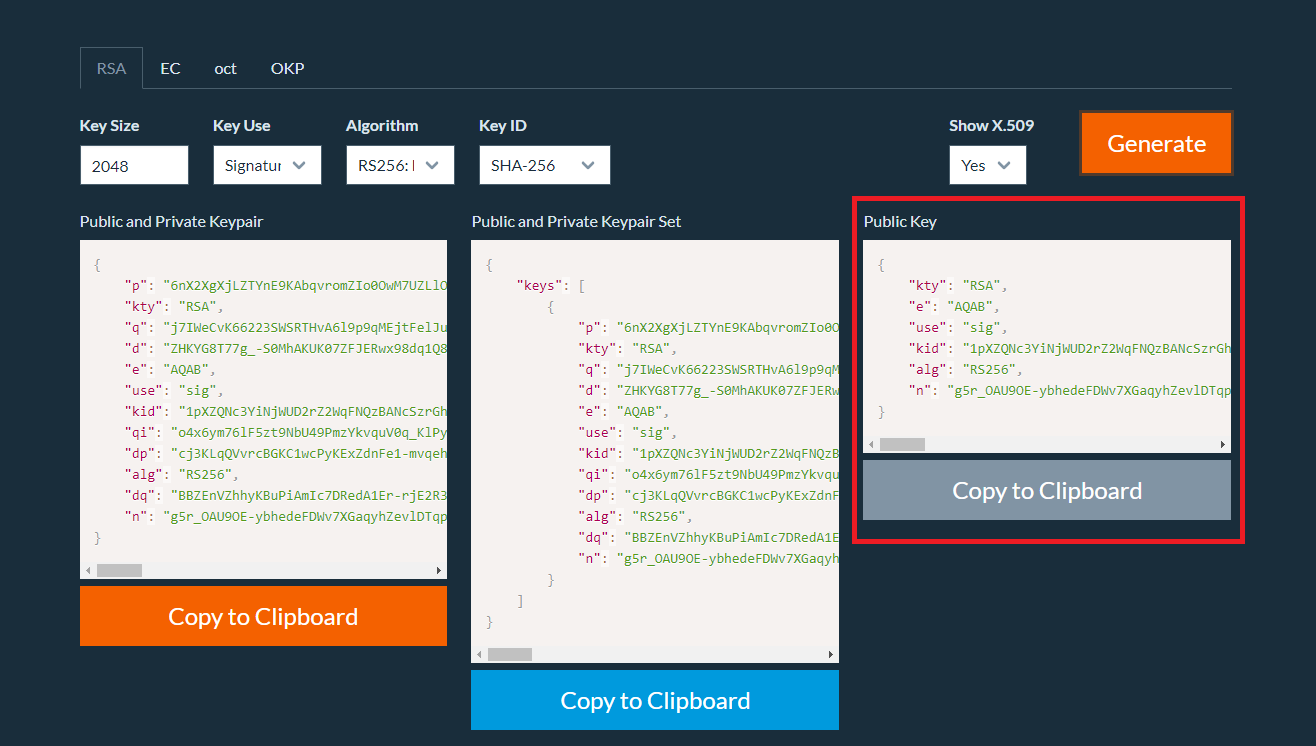The width and height of the screenshot is (1316, 746).
Task: Click right scroll arrow of Public Key box
Action: click(1222, 444)
